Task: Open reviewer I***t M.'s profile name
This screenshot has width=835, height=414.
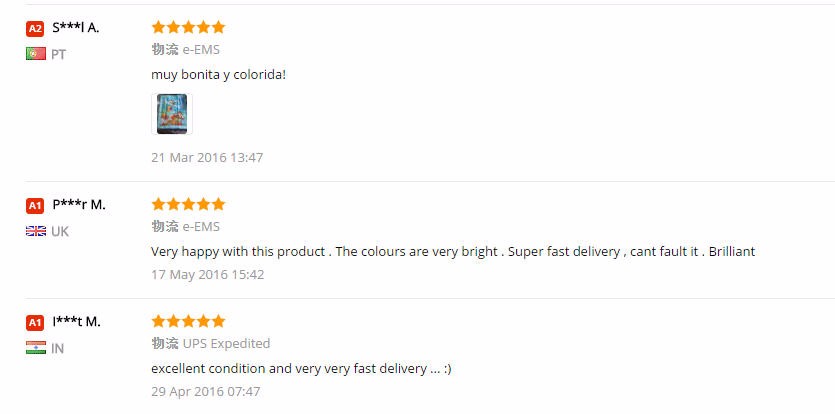Action: point(76,322)
